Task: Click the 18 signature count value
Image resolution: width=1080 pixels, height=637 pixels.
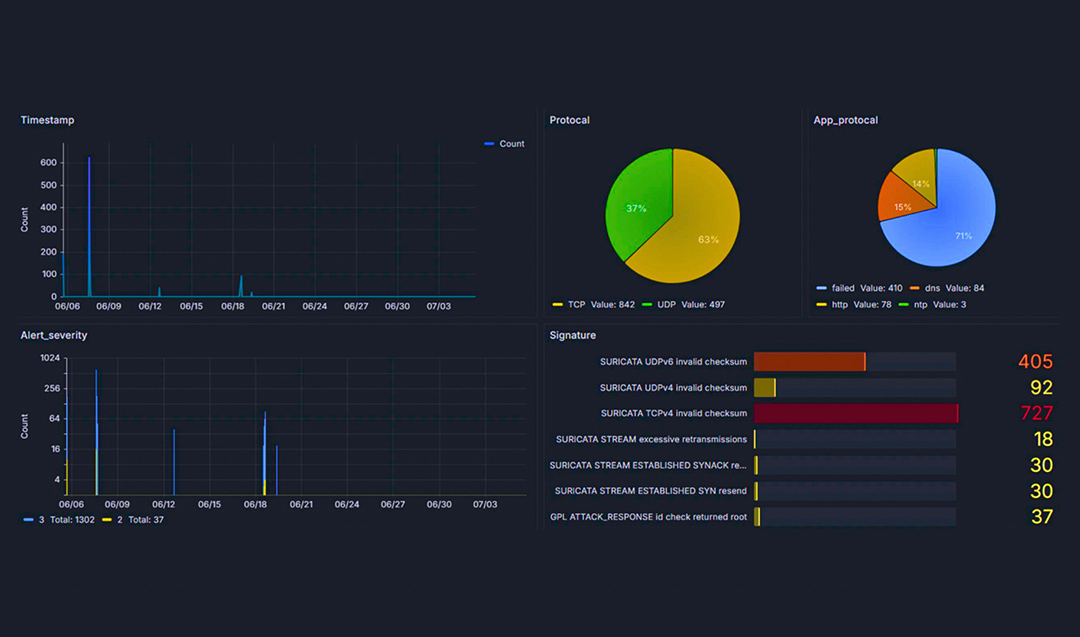Action: 1043,439
